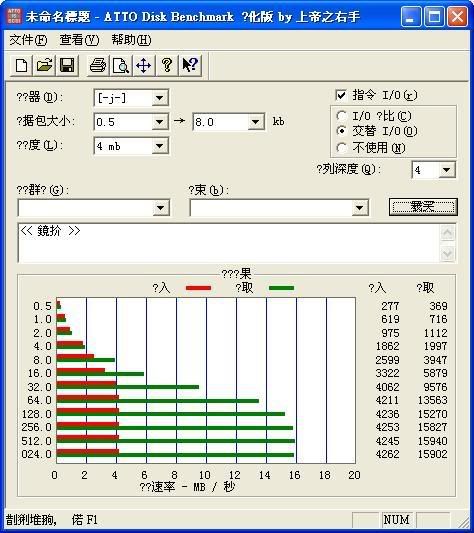Click the read value 15940
474x533 pixels.
(x=433, y=441)
